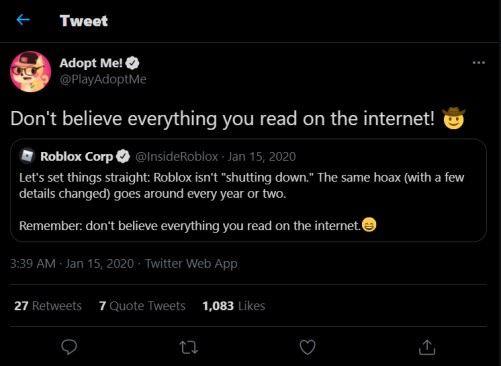Open the Roblox Corp avatar icon
Image resolution: width=501 pixels, height=366 pixels.
tap(27, 156)
